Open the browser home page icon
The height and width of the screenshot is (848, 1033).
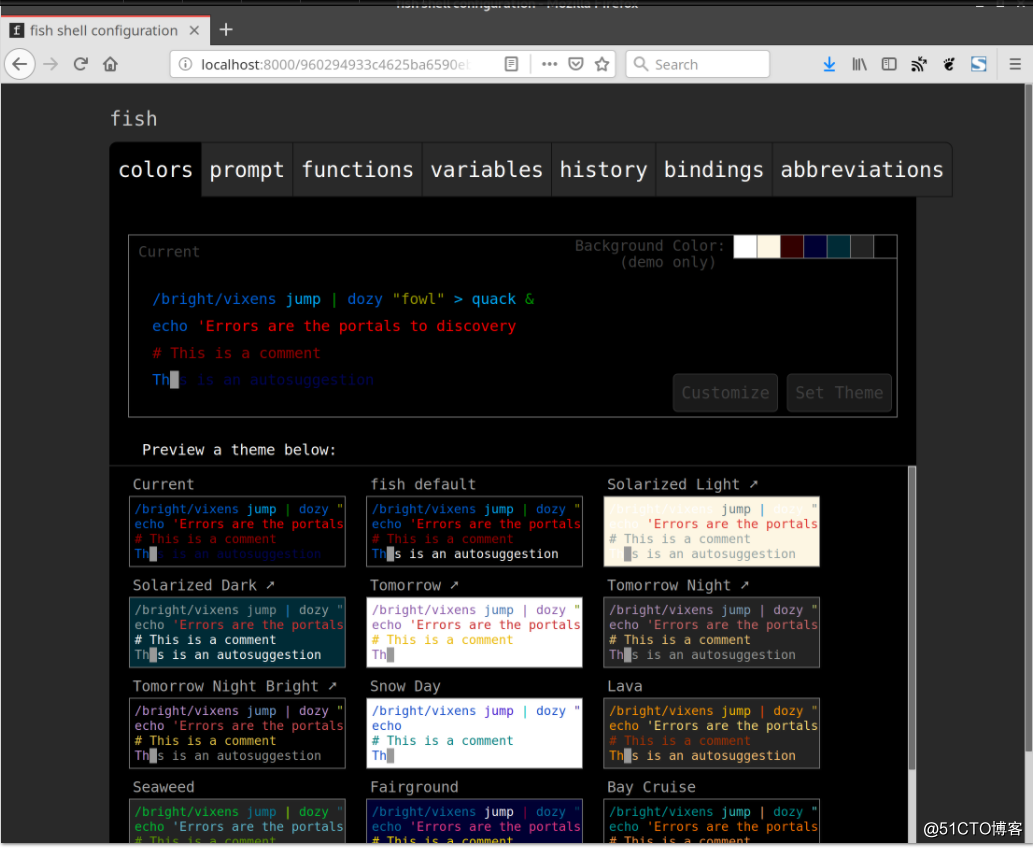click(x=110, y=64)
